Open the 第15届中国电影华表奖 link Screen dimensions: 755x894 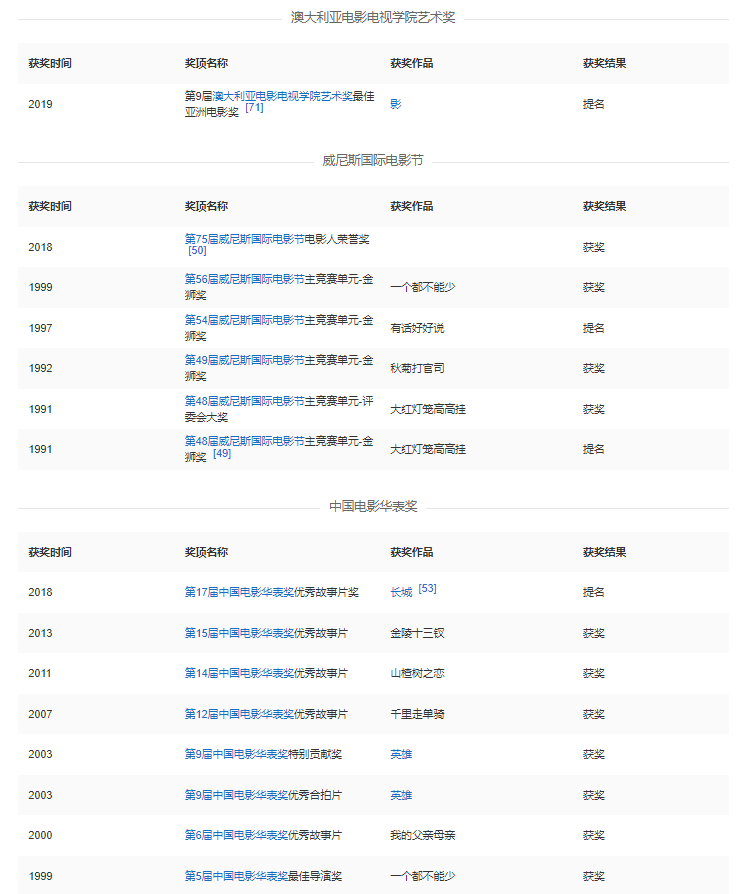click(x=239, y=633)
